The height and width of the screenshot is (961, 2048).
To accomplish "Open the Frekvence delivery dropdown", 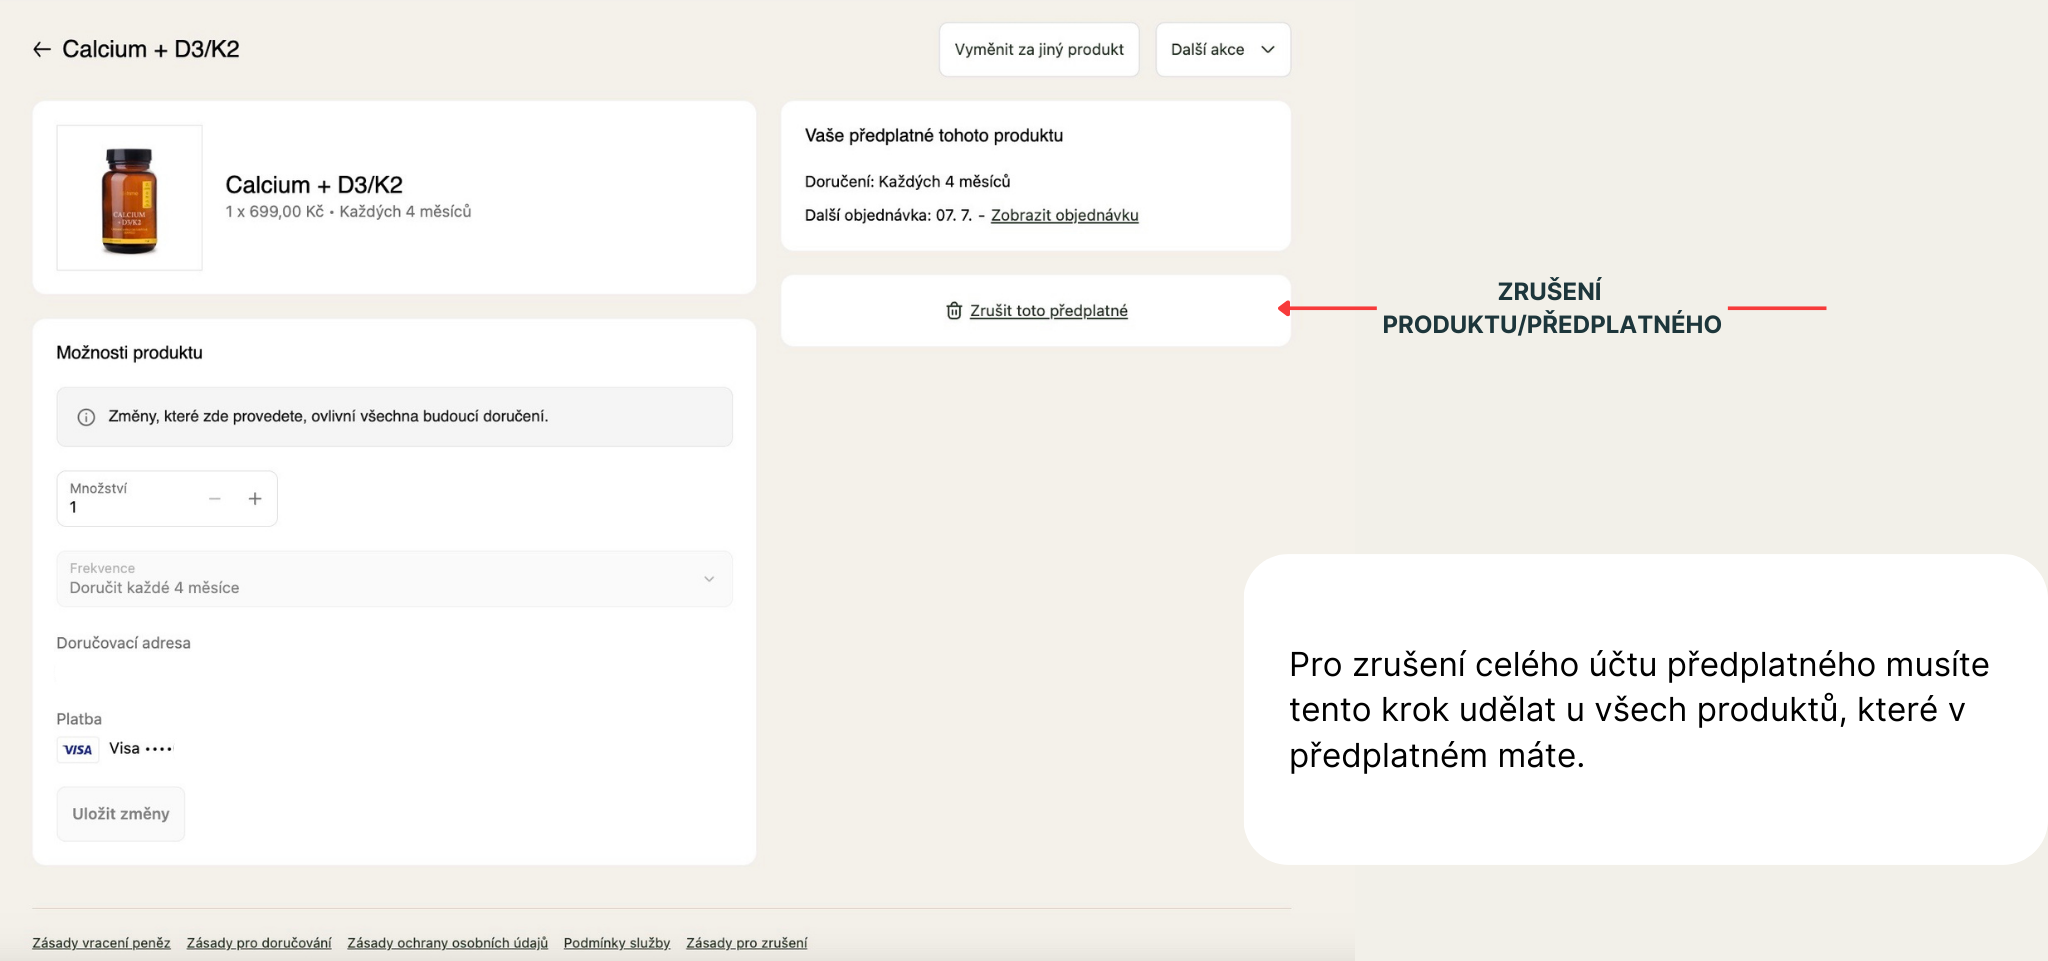I will pyautogui.click(x=394, y=579).
